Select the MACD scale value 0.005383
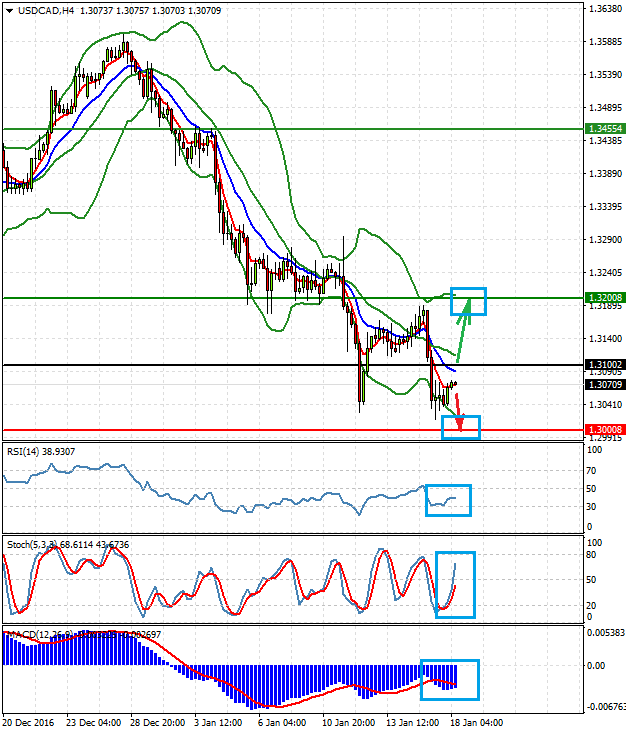Screen dimensions: 626x734 tap(605, 633)
